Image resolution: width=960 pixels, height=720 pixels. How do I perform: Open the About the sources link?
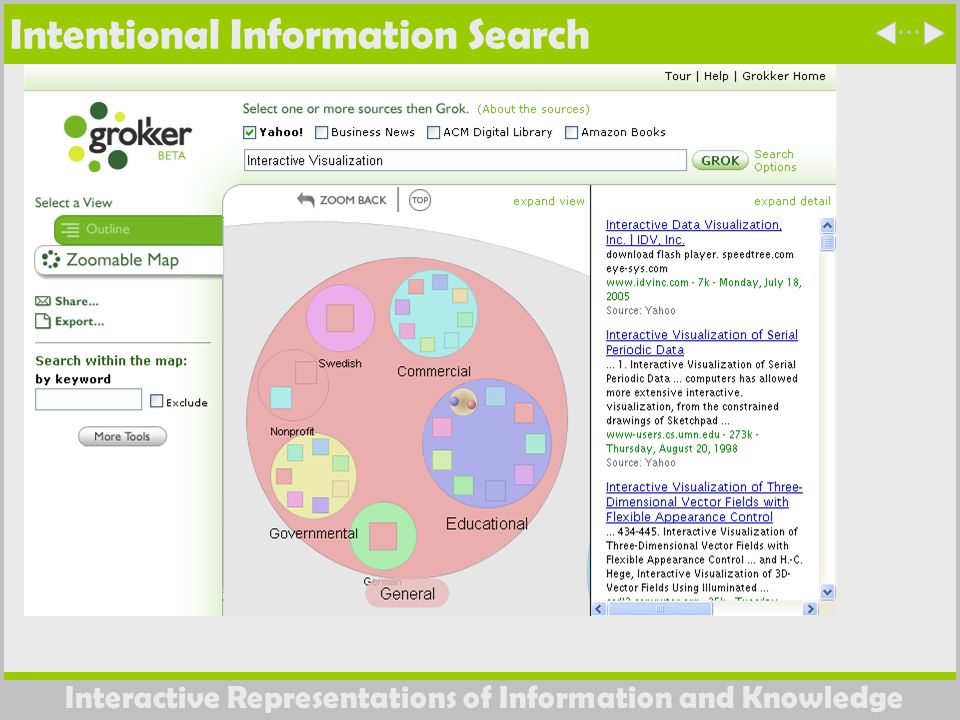click(533, 109)
